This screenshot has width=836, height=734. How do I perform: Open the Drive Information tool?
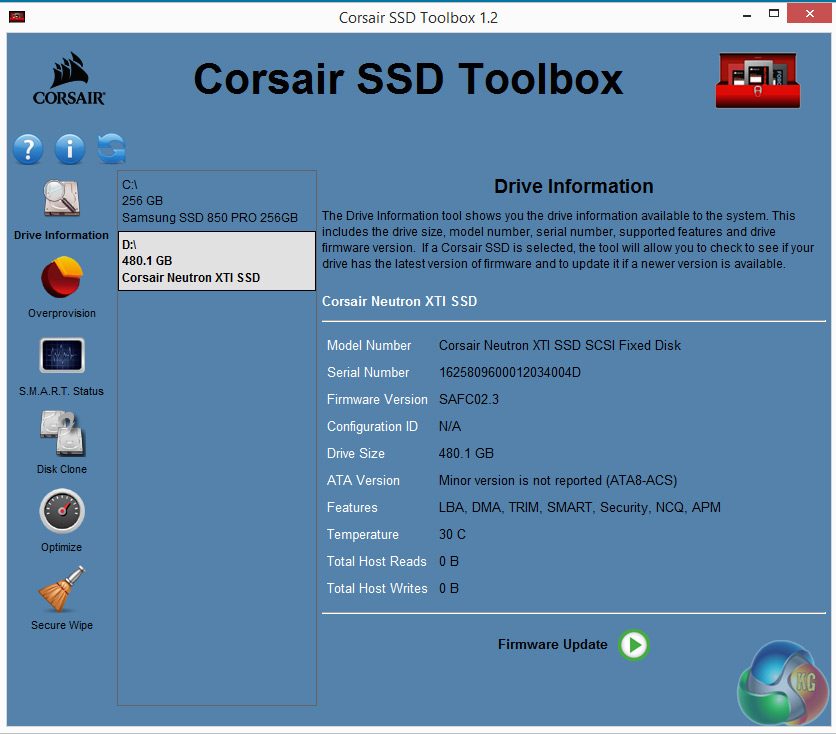(x=61, y=210)
